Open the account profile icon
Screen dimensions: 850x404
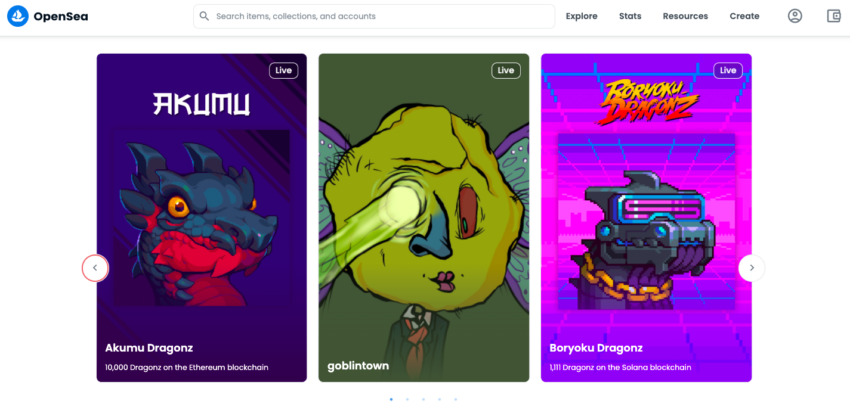click(795, 16)
